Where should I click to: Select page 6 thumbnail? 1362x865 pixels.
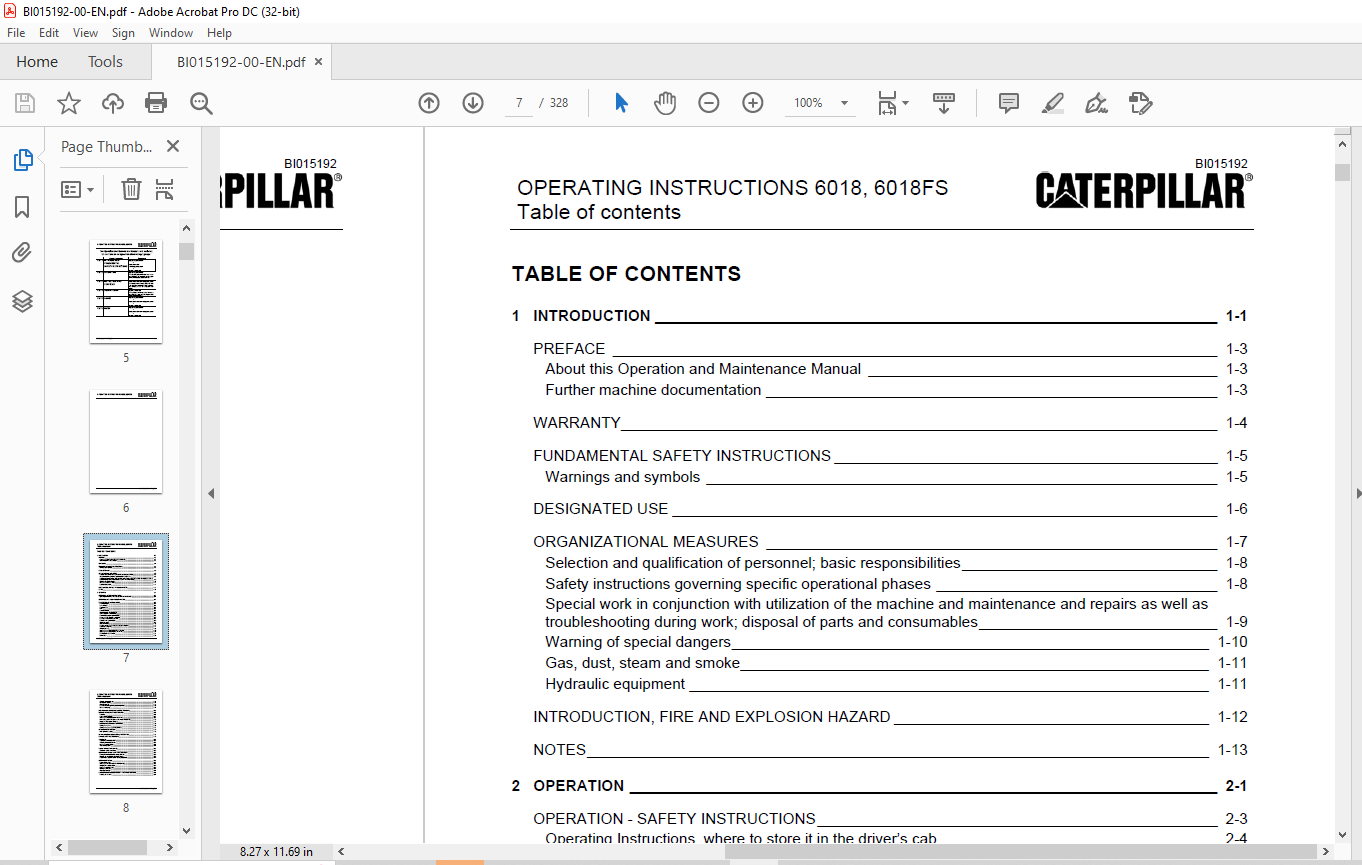pos(126,441)
